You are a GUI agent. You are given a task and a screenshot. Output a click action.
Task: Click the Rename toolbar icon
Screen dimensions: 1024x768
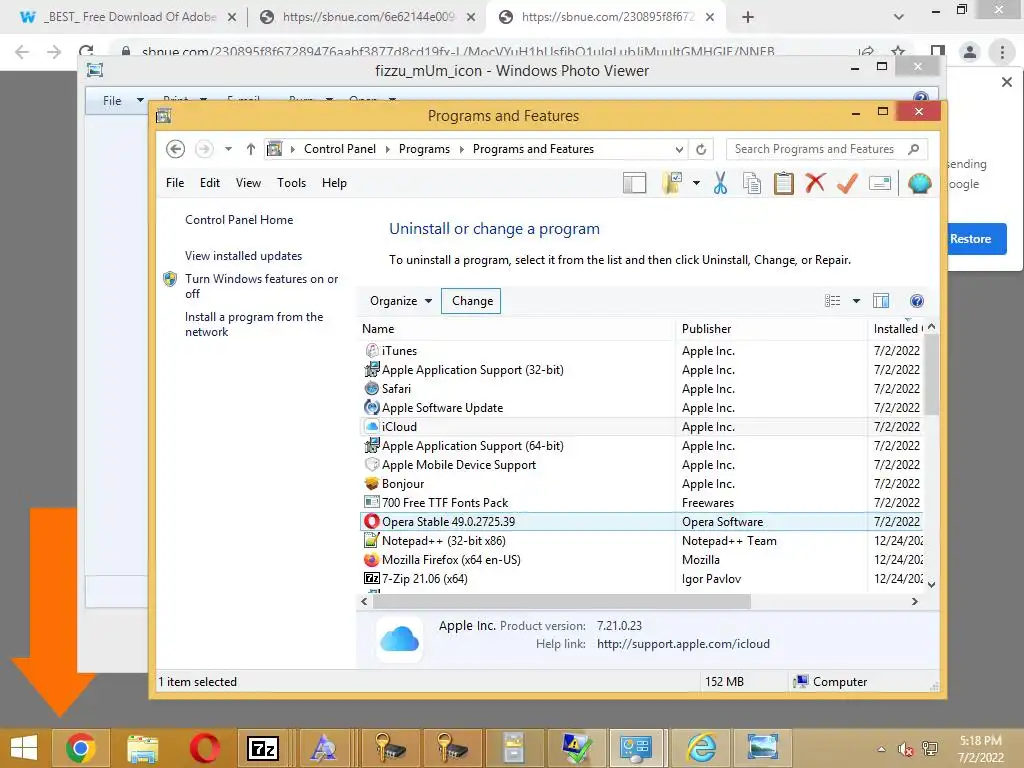point(880,184)
